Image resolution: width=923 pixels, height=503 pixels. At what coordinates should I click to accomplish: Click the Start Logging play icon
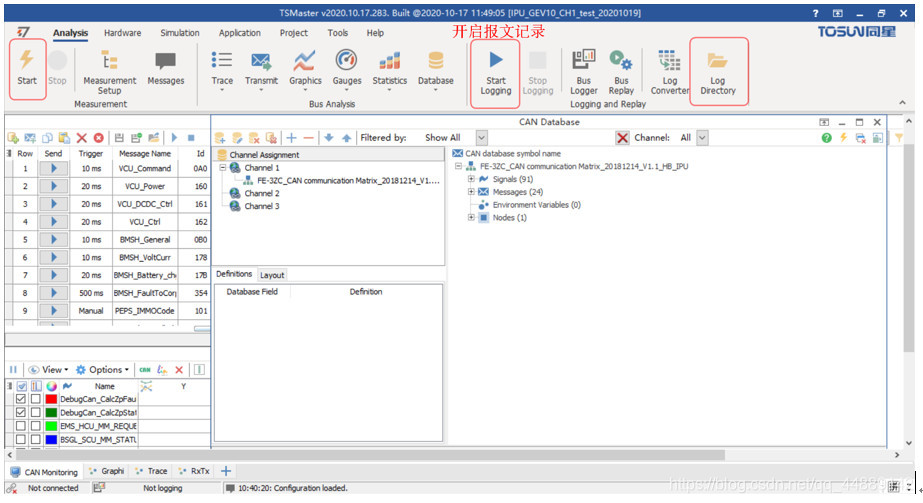pyautogui.click(x=496, y=59)
